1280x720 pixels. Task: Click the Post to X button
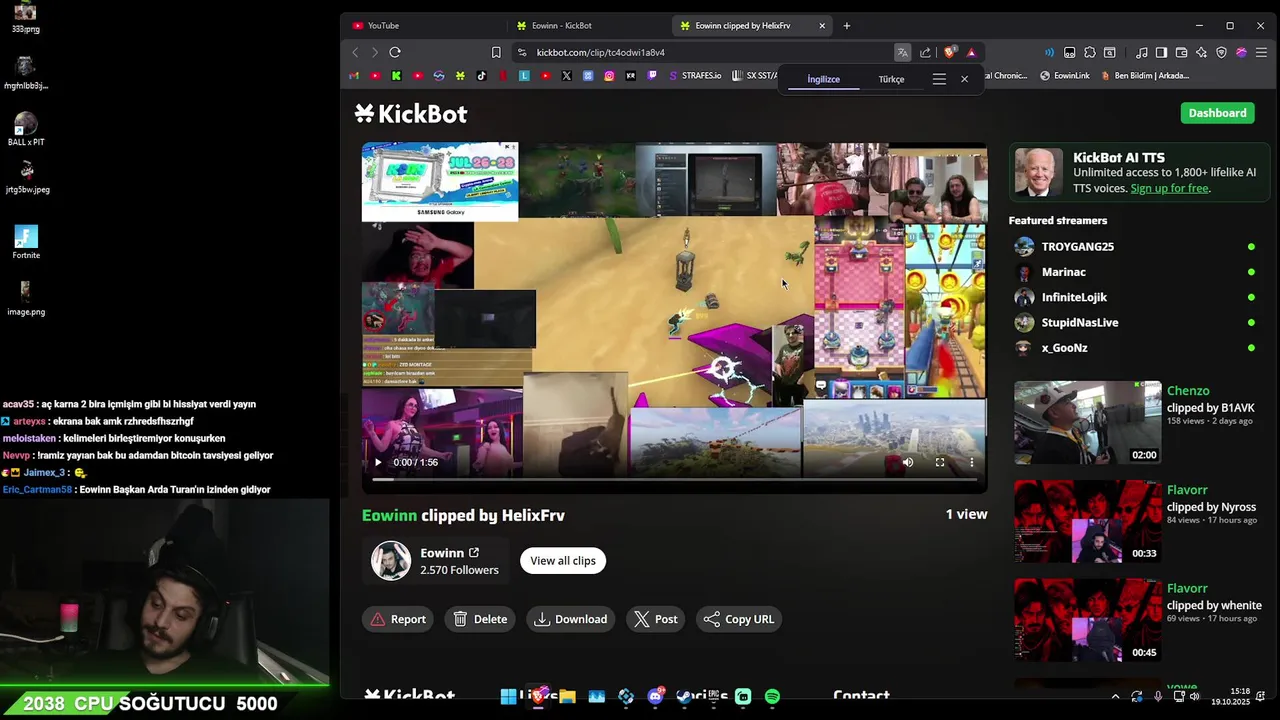pos(657,619)
